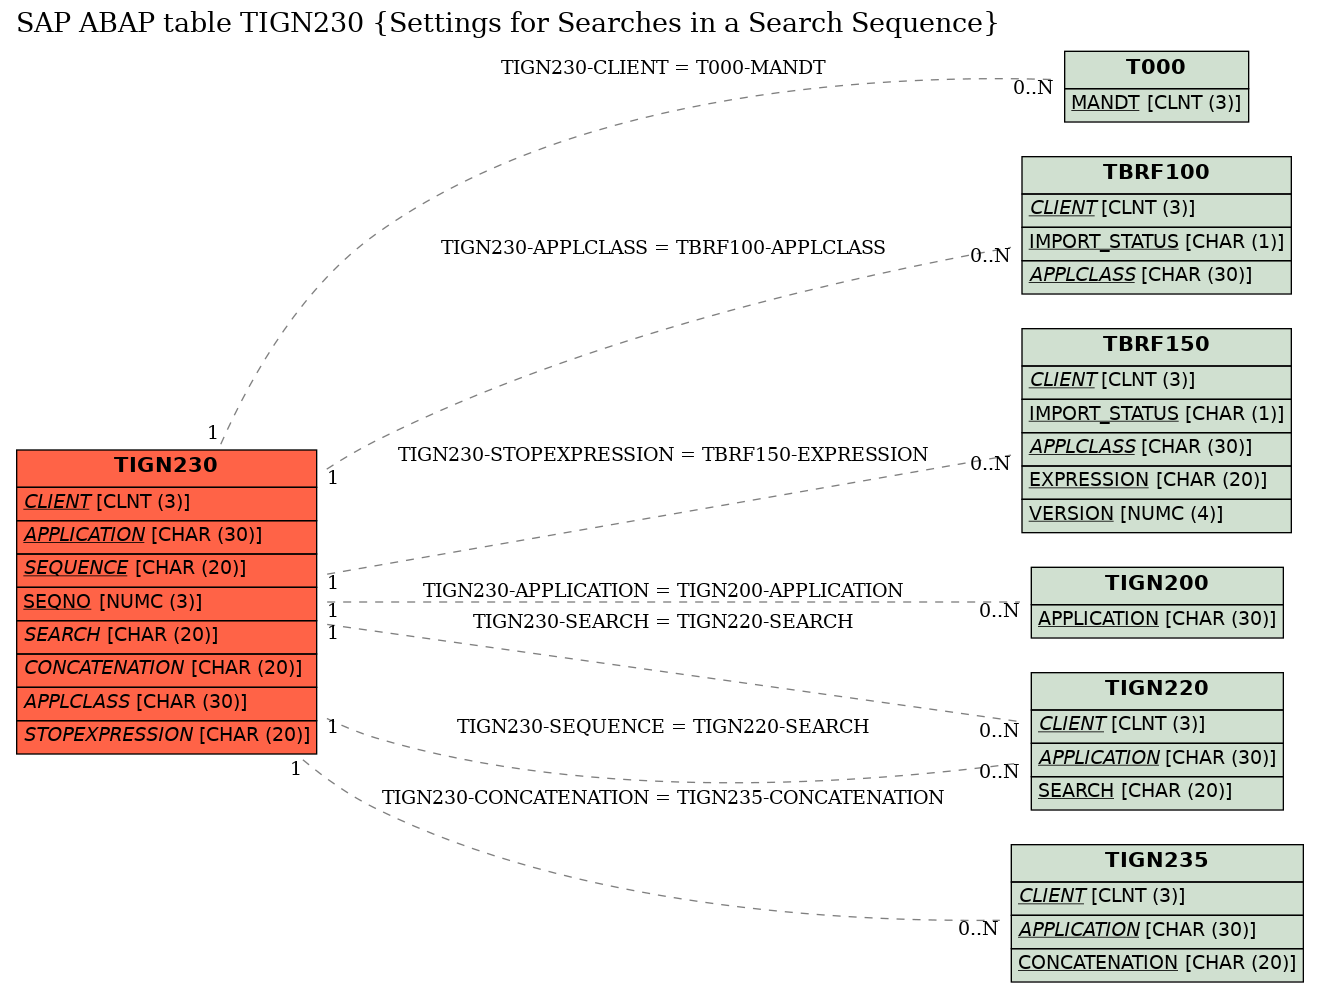Click APPLICATION [CHAR (30)] in TIGN235
Viewport: 1319px width, 992px height.
pyautogui.click(x=1157, y=931)
